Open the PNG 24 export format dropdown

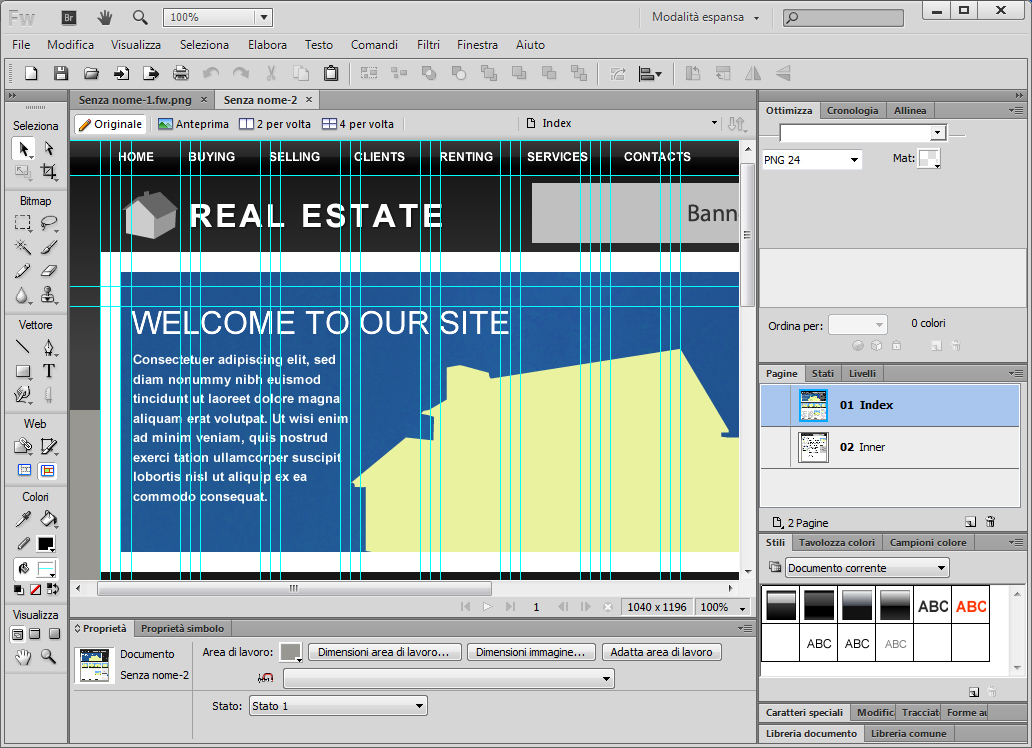pos(811,160)
